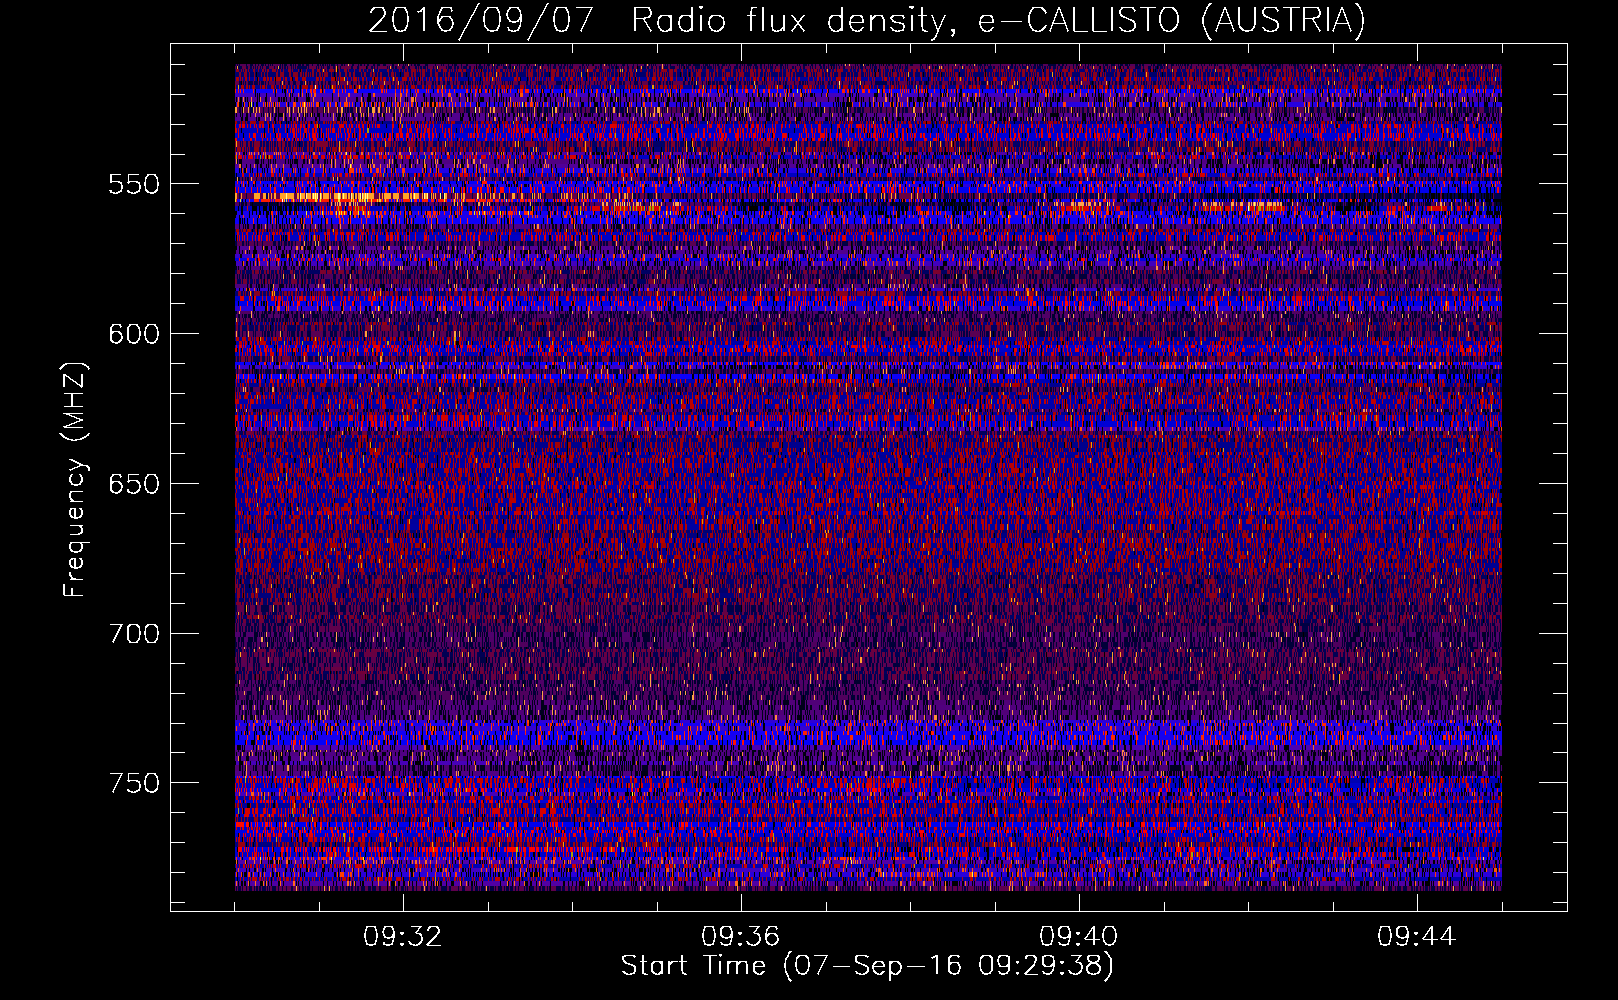Image resolution: width=1618 pixels, height=1000 pixels.
Task: Click the 550 frequency tick label
Action: (134, 184)
